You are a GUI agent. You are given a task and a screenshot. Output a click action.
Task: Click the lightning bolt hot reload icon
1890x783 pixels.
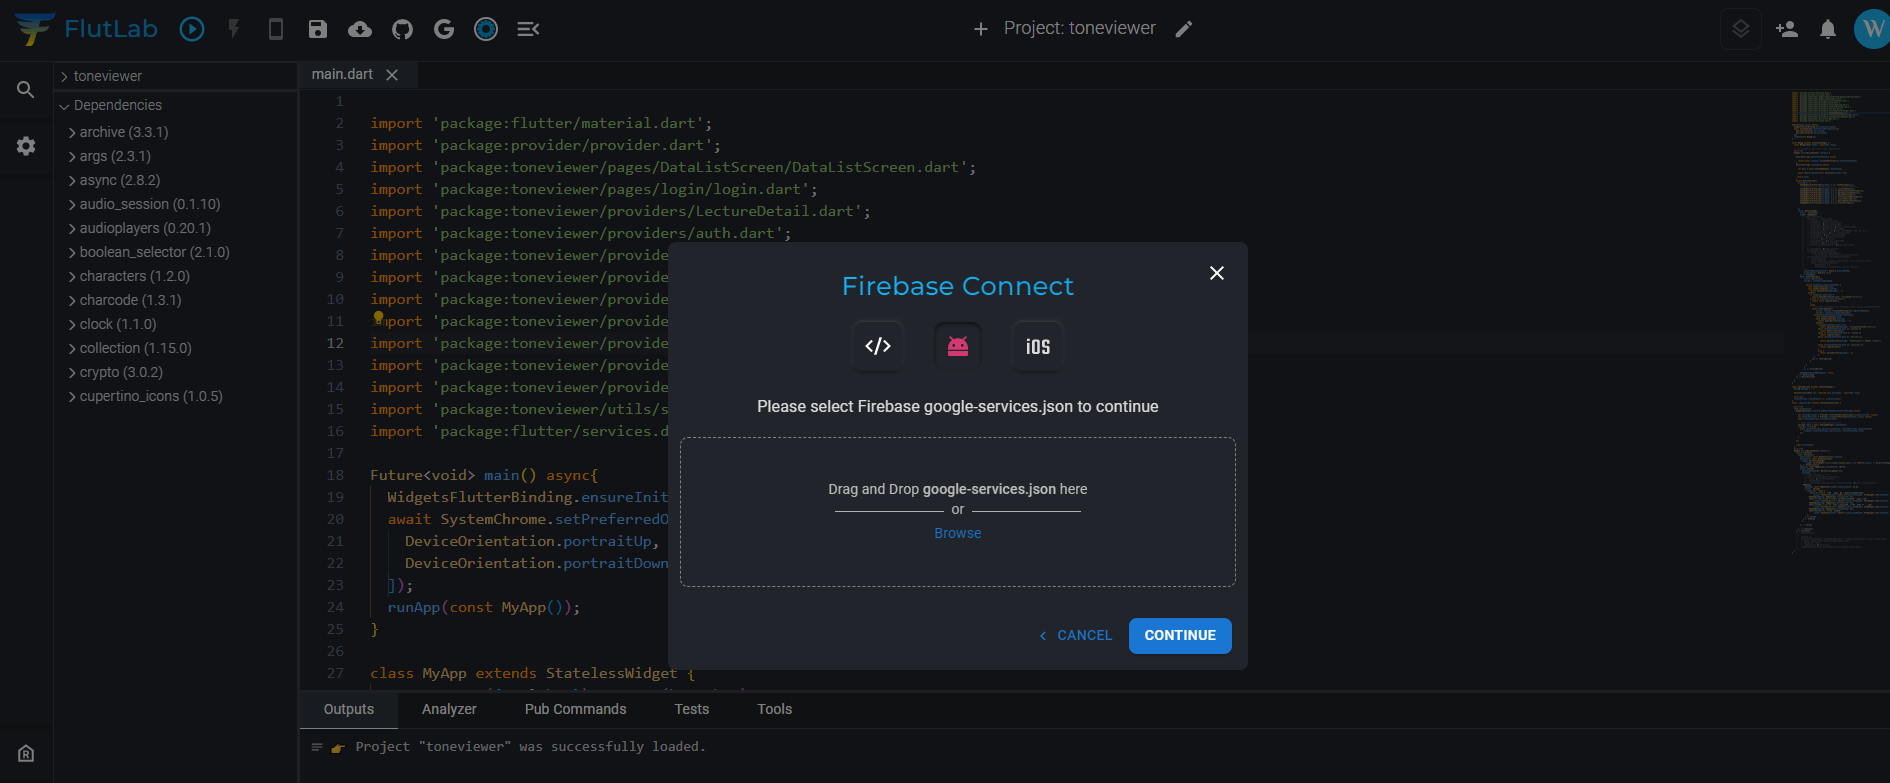(x=234, y=29)
